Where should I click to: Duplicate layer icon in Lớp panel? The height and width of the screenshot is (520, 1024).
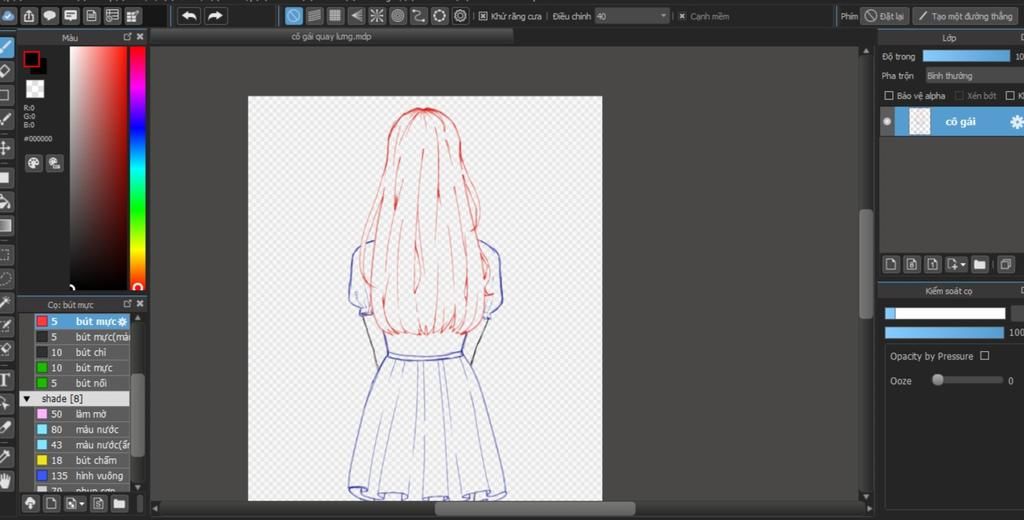[x=1006, y=264]
